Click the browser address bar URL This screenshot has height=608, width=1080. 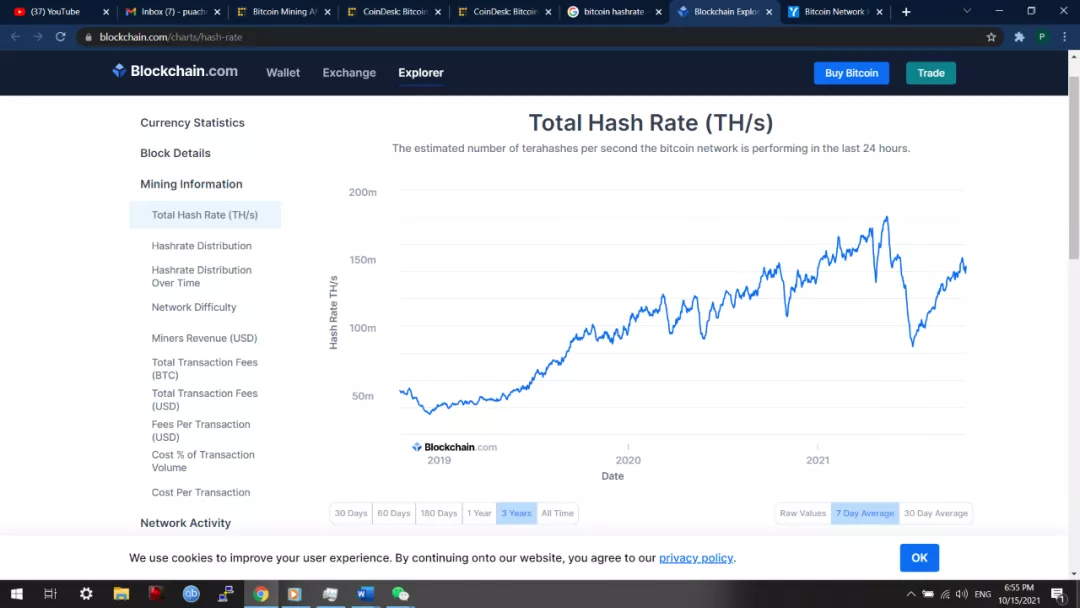[x=171, y=37]
